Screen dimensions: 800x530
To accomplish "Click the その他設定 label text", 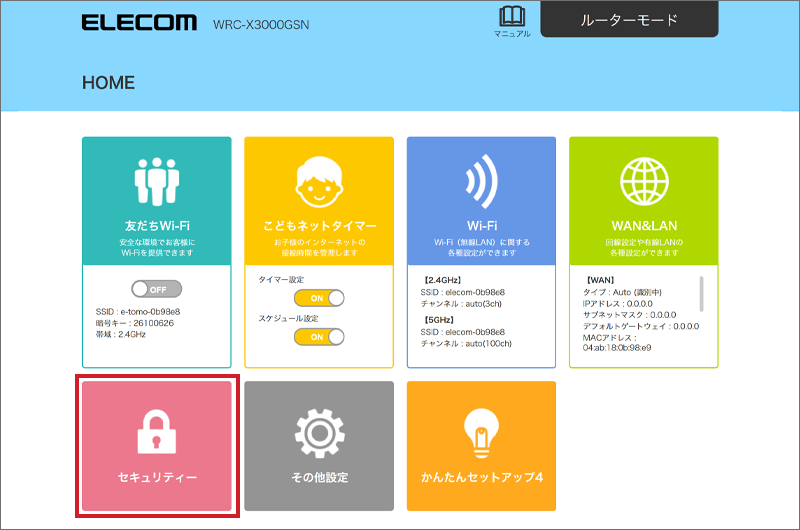I will 319,477.
